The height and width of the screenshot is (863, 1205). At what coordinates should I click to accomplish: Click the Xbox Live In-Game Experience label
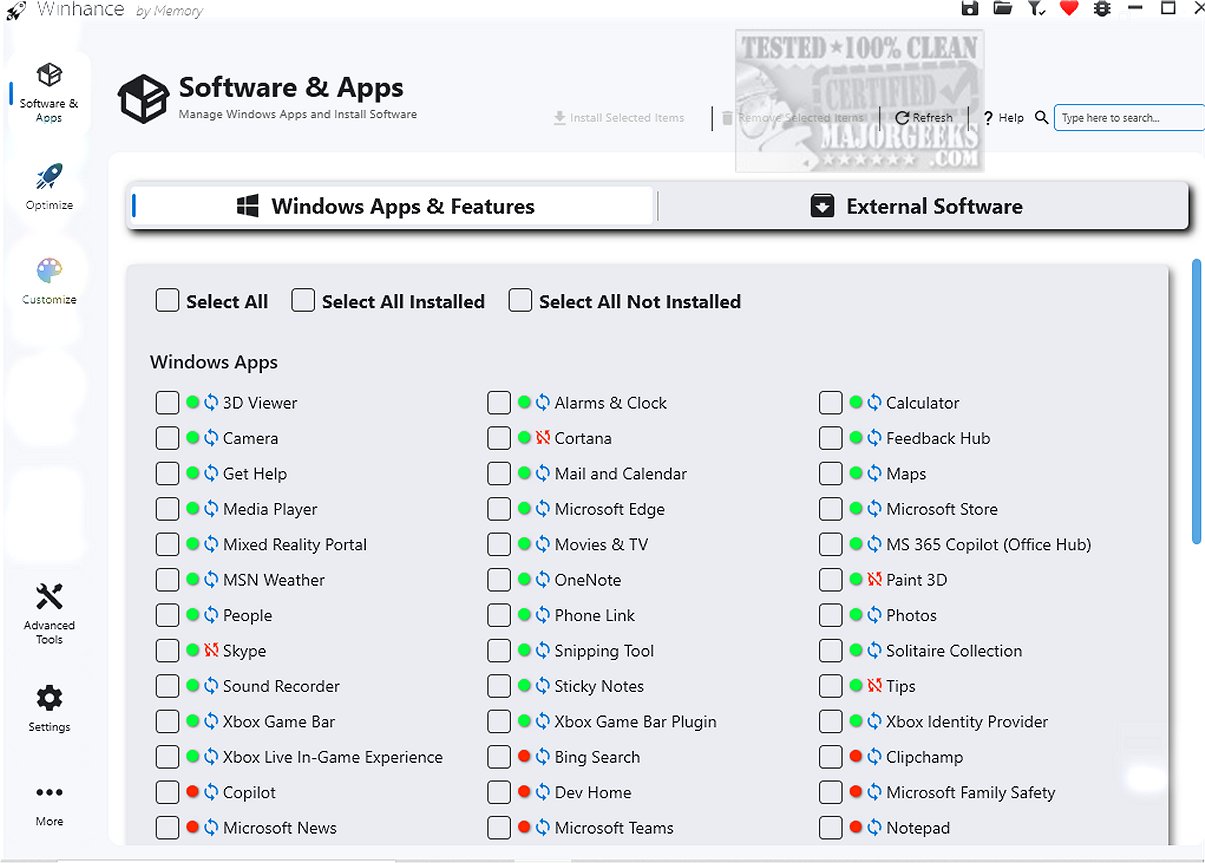[x=333, y=757]
